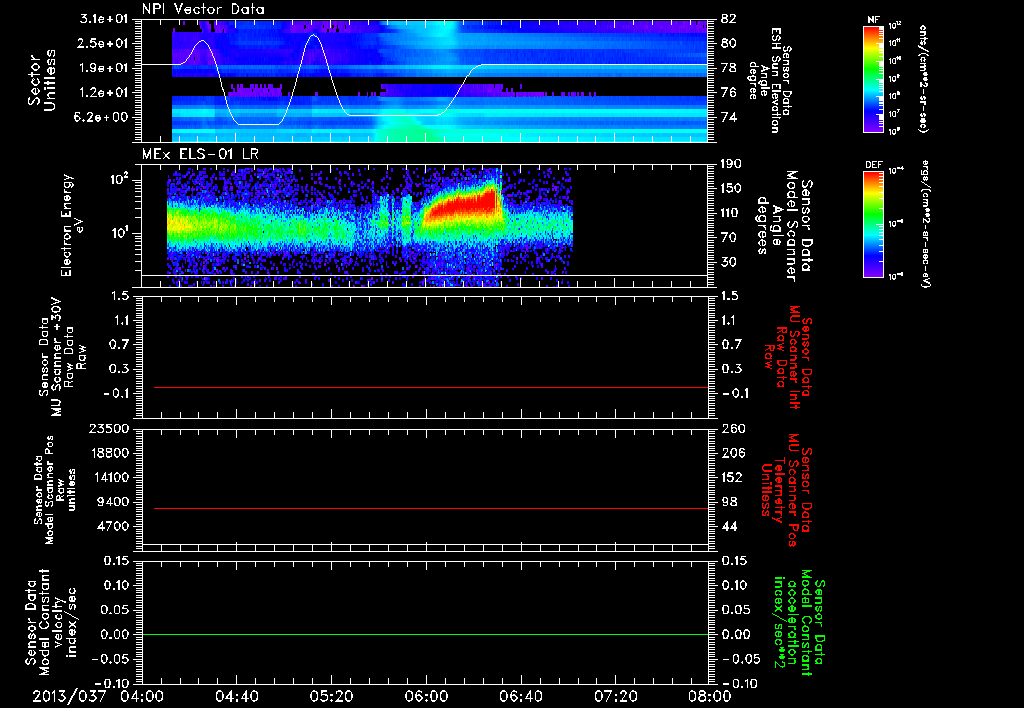
Task: Click the "76" Sun elevation tick label
Action: 728,93
